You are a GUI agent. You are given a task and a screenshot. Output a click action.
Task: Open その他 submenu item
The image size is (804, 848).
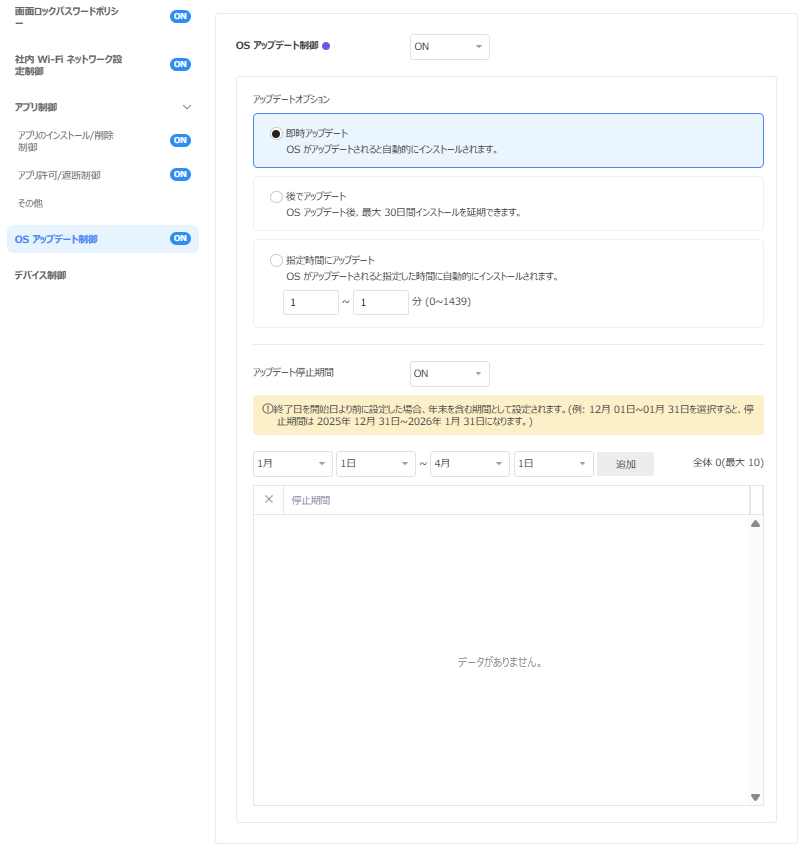pos(30,203)
